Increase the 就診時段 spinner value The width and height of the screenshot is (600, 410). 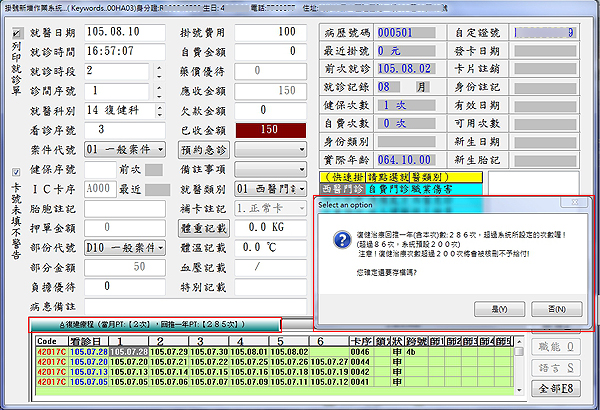158,67
